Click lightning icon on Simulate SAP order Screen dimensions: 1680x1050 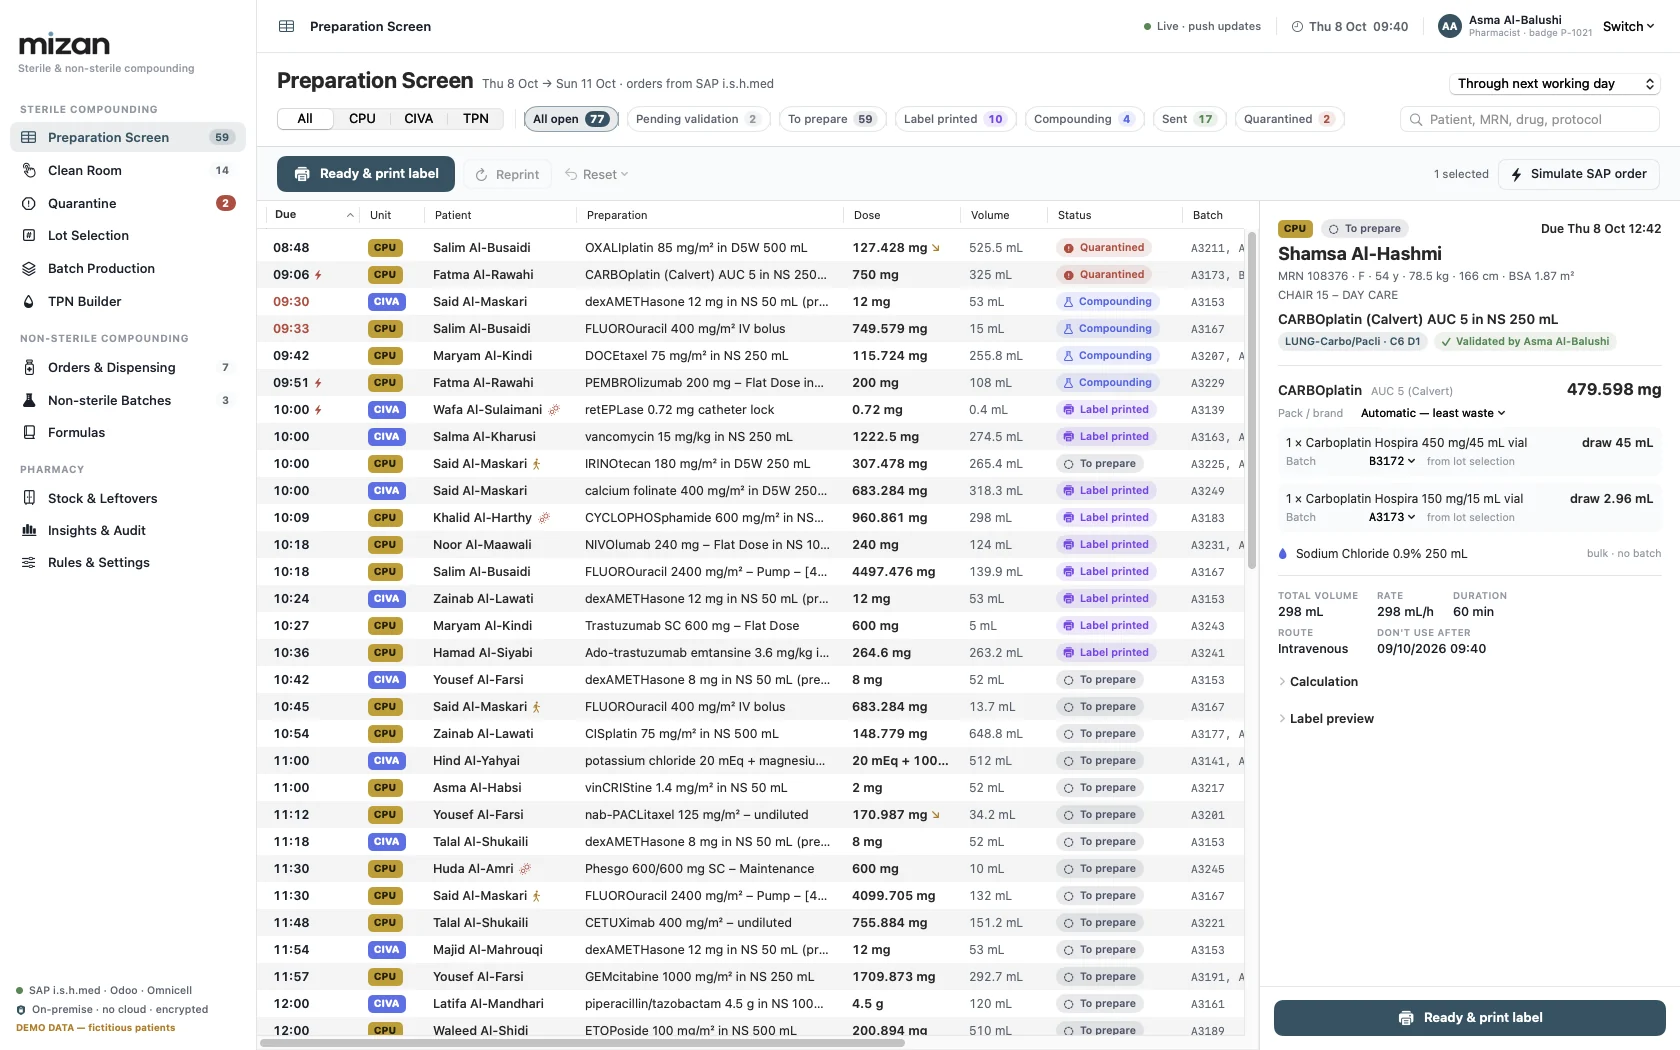(1516, 174)
